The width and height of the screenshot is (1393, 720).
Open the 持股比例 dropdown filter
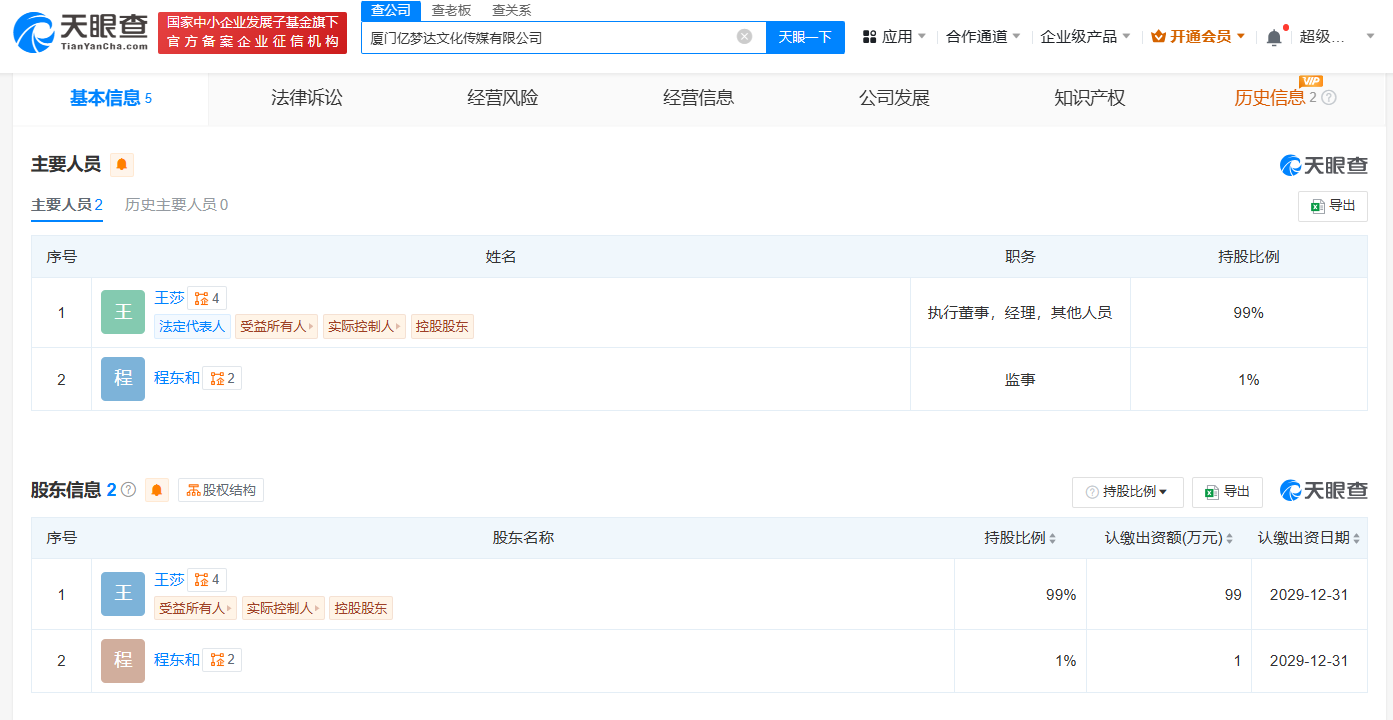[x=1127, y=492]
